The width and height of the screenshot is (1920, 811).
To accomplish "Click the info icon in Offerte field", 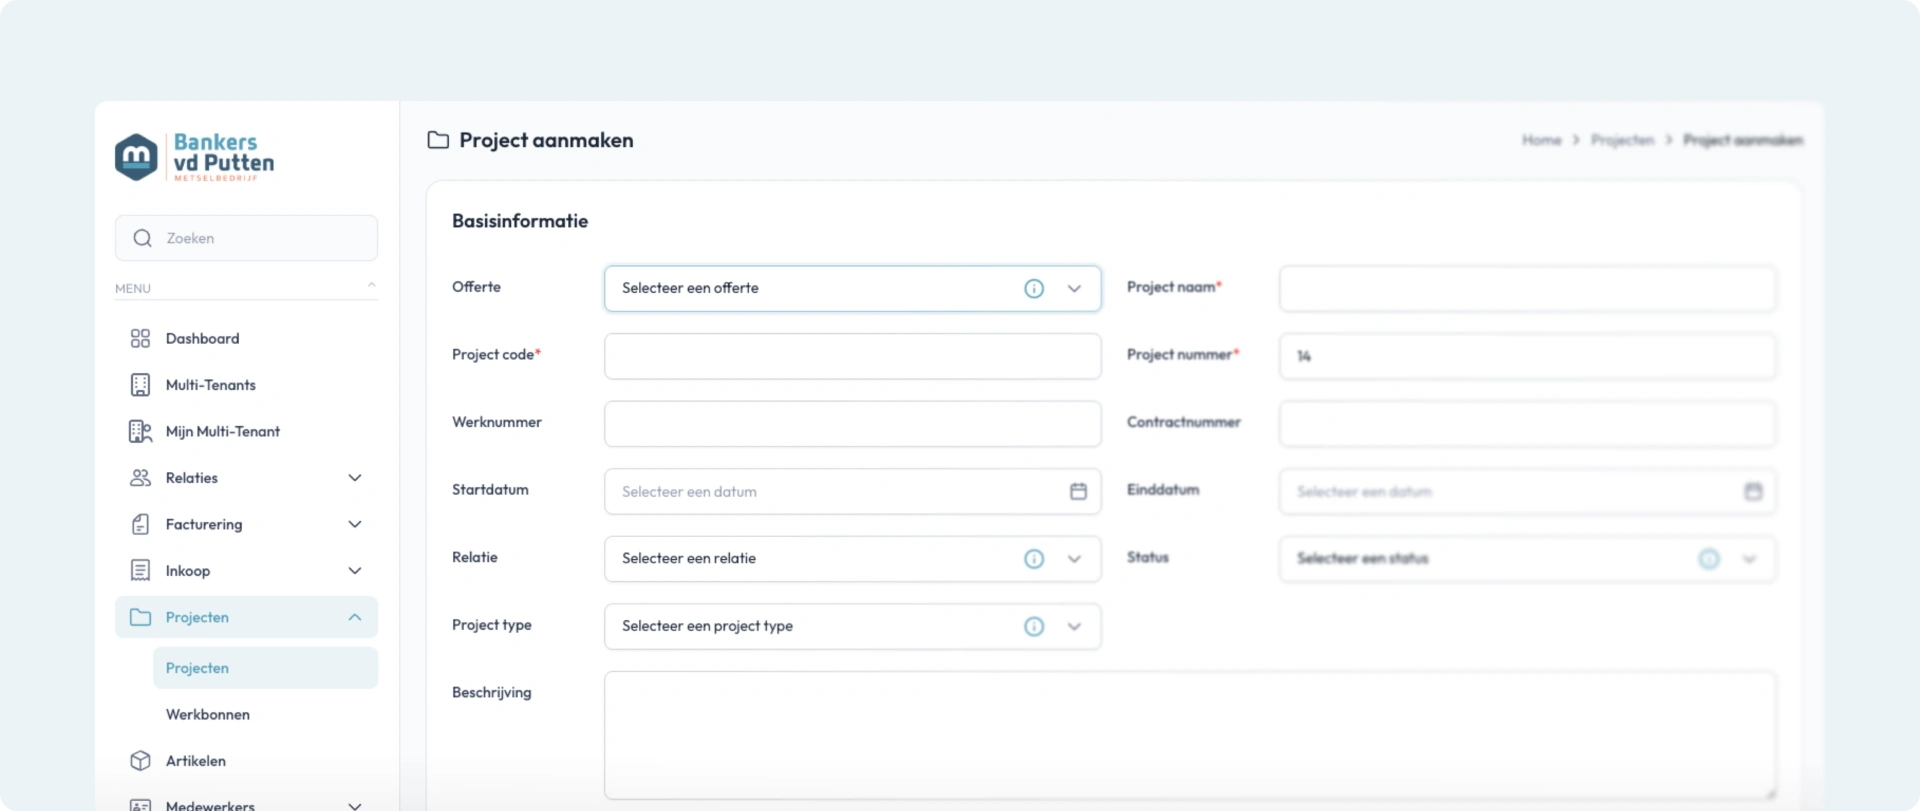I will pyautogui.click(x=1034, y=288).
